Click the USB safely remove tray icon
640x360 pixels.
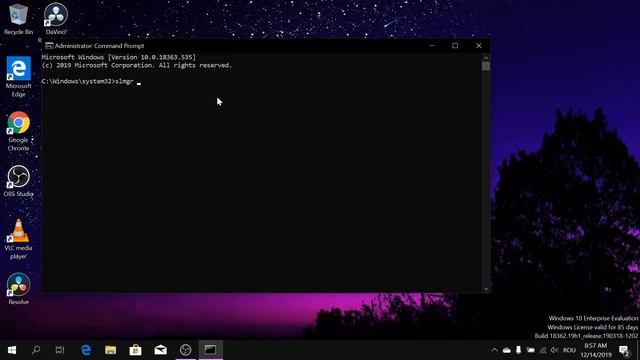click(518, 350)
